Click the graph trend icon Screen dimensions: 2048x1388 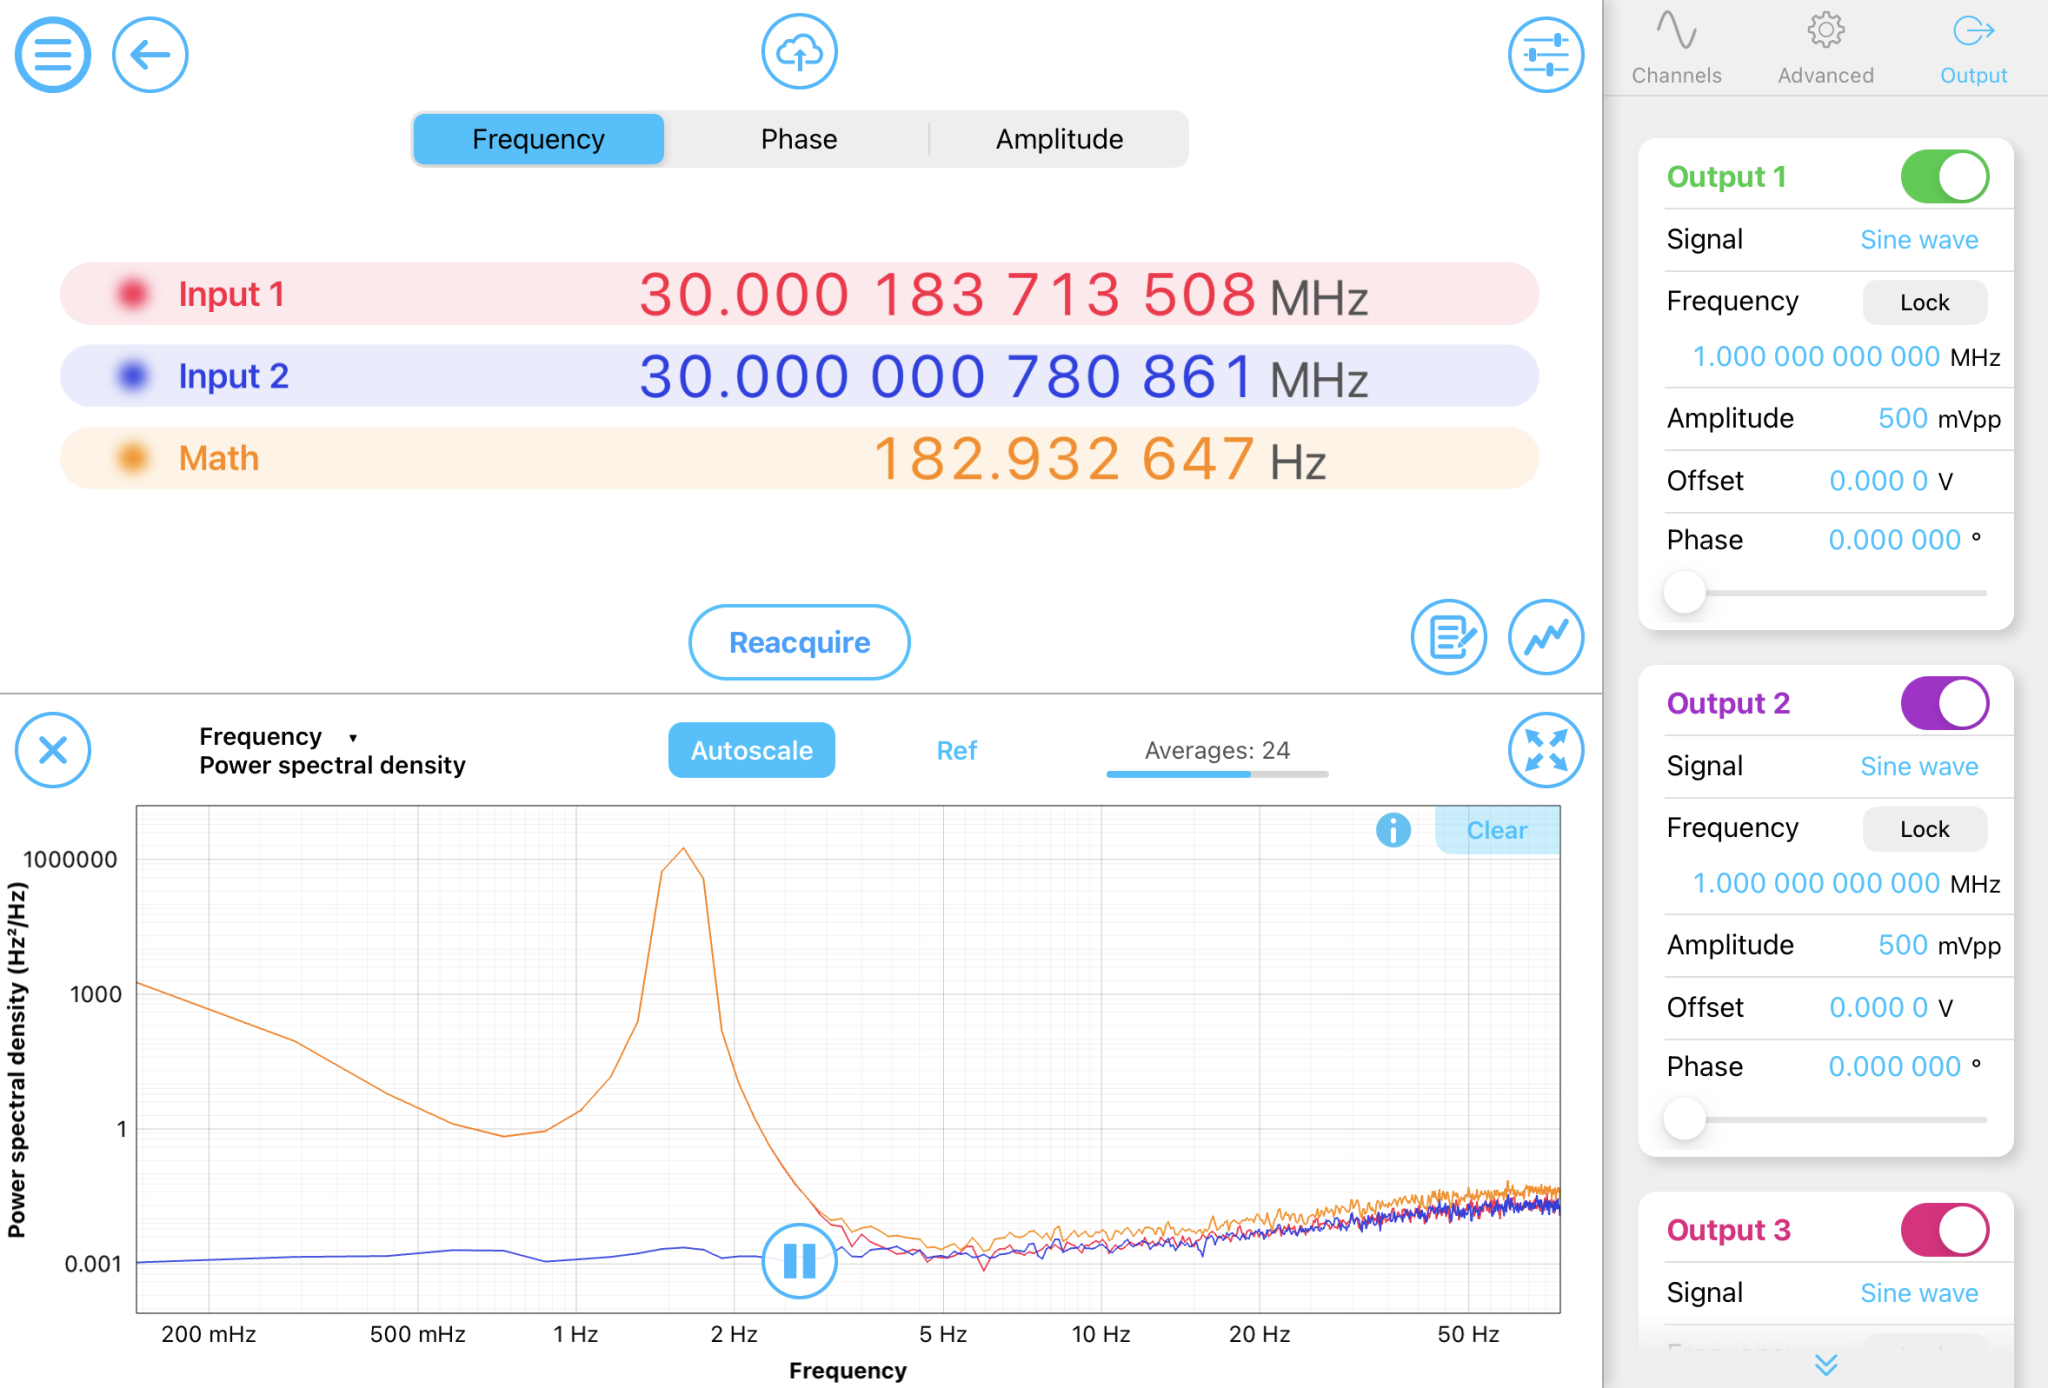coord(1545,637)
